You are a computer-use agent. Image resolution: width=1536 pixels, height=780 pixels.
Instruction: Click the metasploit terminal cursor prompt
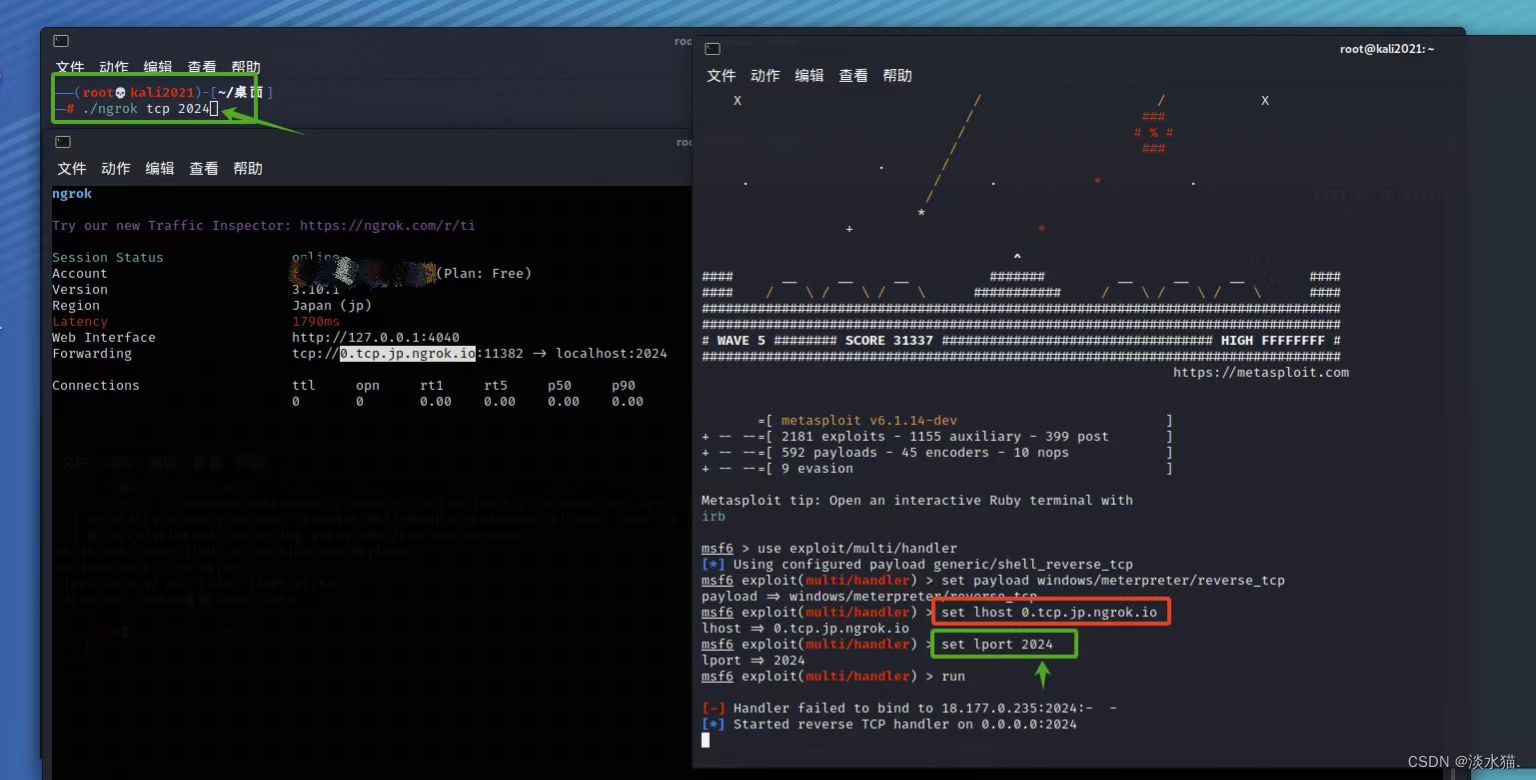(x=705, y=740)
